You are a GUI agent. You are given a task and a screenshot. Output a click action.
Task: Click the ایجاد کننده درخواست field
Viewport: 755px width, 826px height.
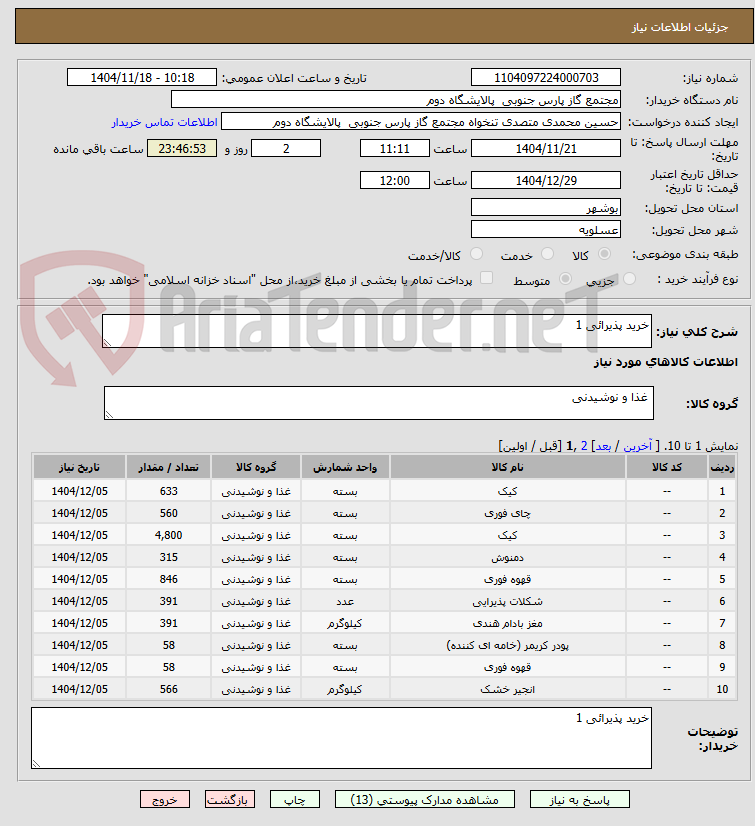[421, 122]
